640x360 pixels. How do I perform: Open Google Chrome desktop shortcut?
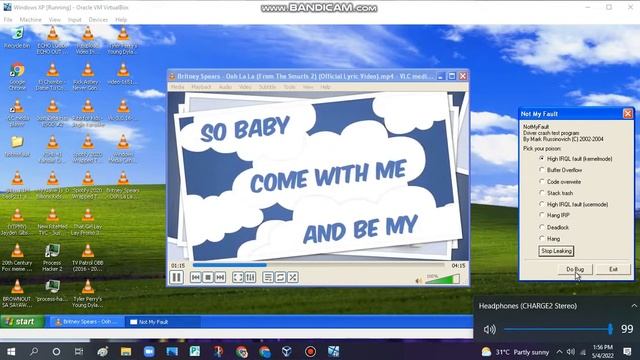(17, 77)
